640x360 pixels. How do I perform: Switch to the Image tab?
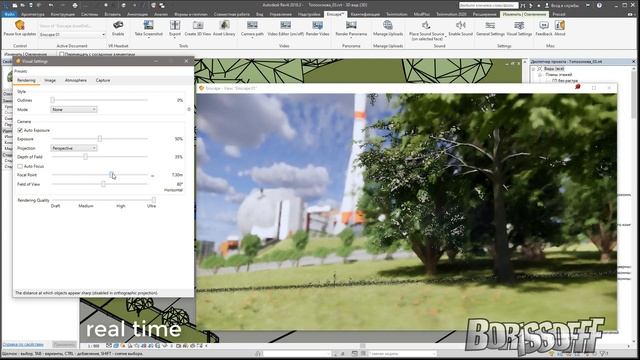click(50, 80)
